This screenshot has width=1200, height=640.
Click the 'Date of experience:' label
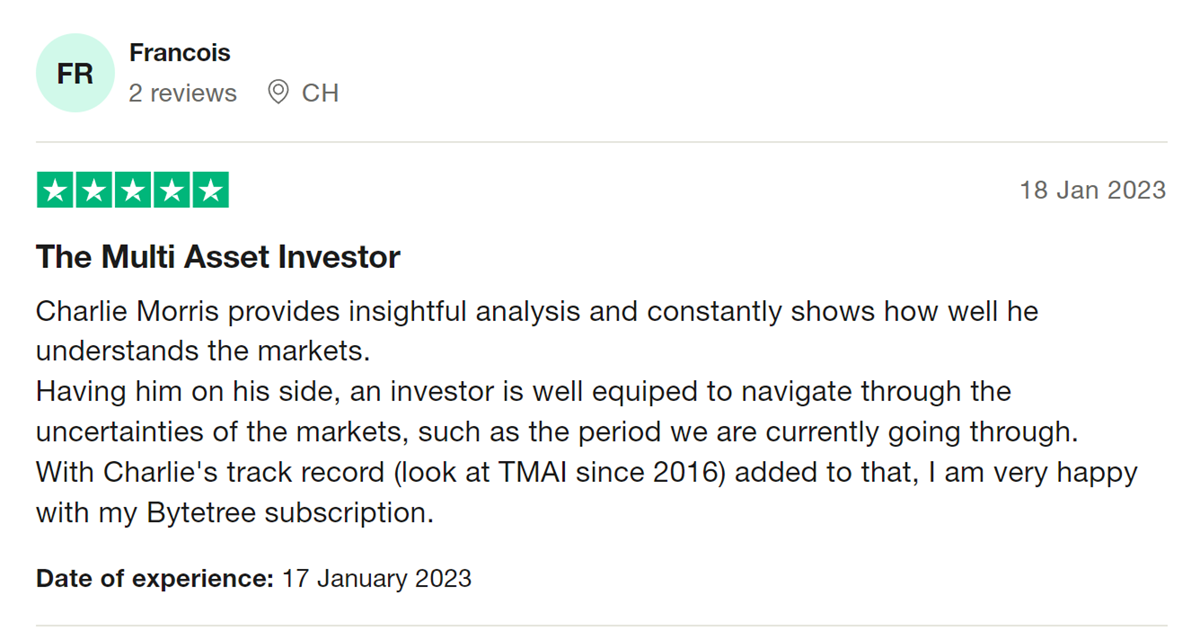[x=154, y=578]
